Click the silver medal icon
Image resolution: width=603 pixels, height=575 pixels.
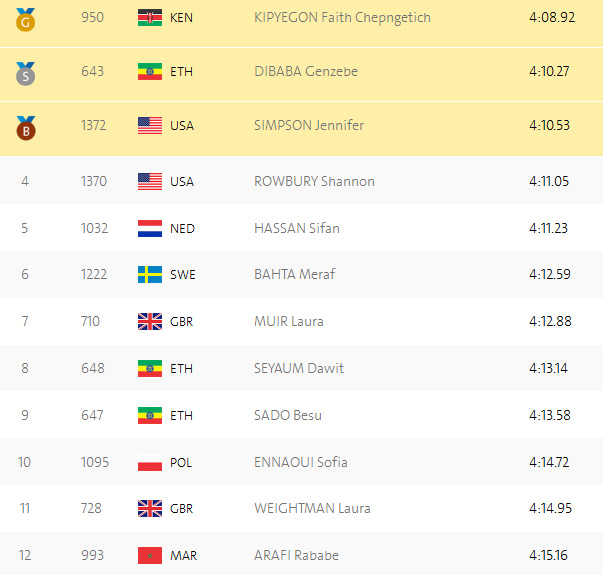tap(25, 72)
